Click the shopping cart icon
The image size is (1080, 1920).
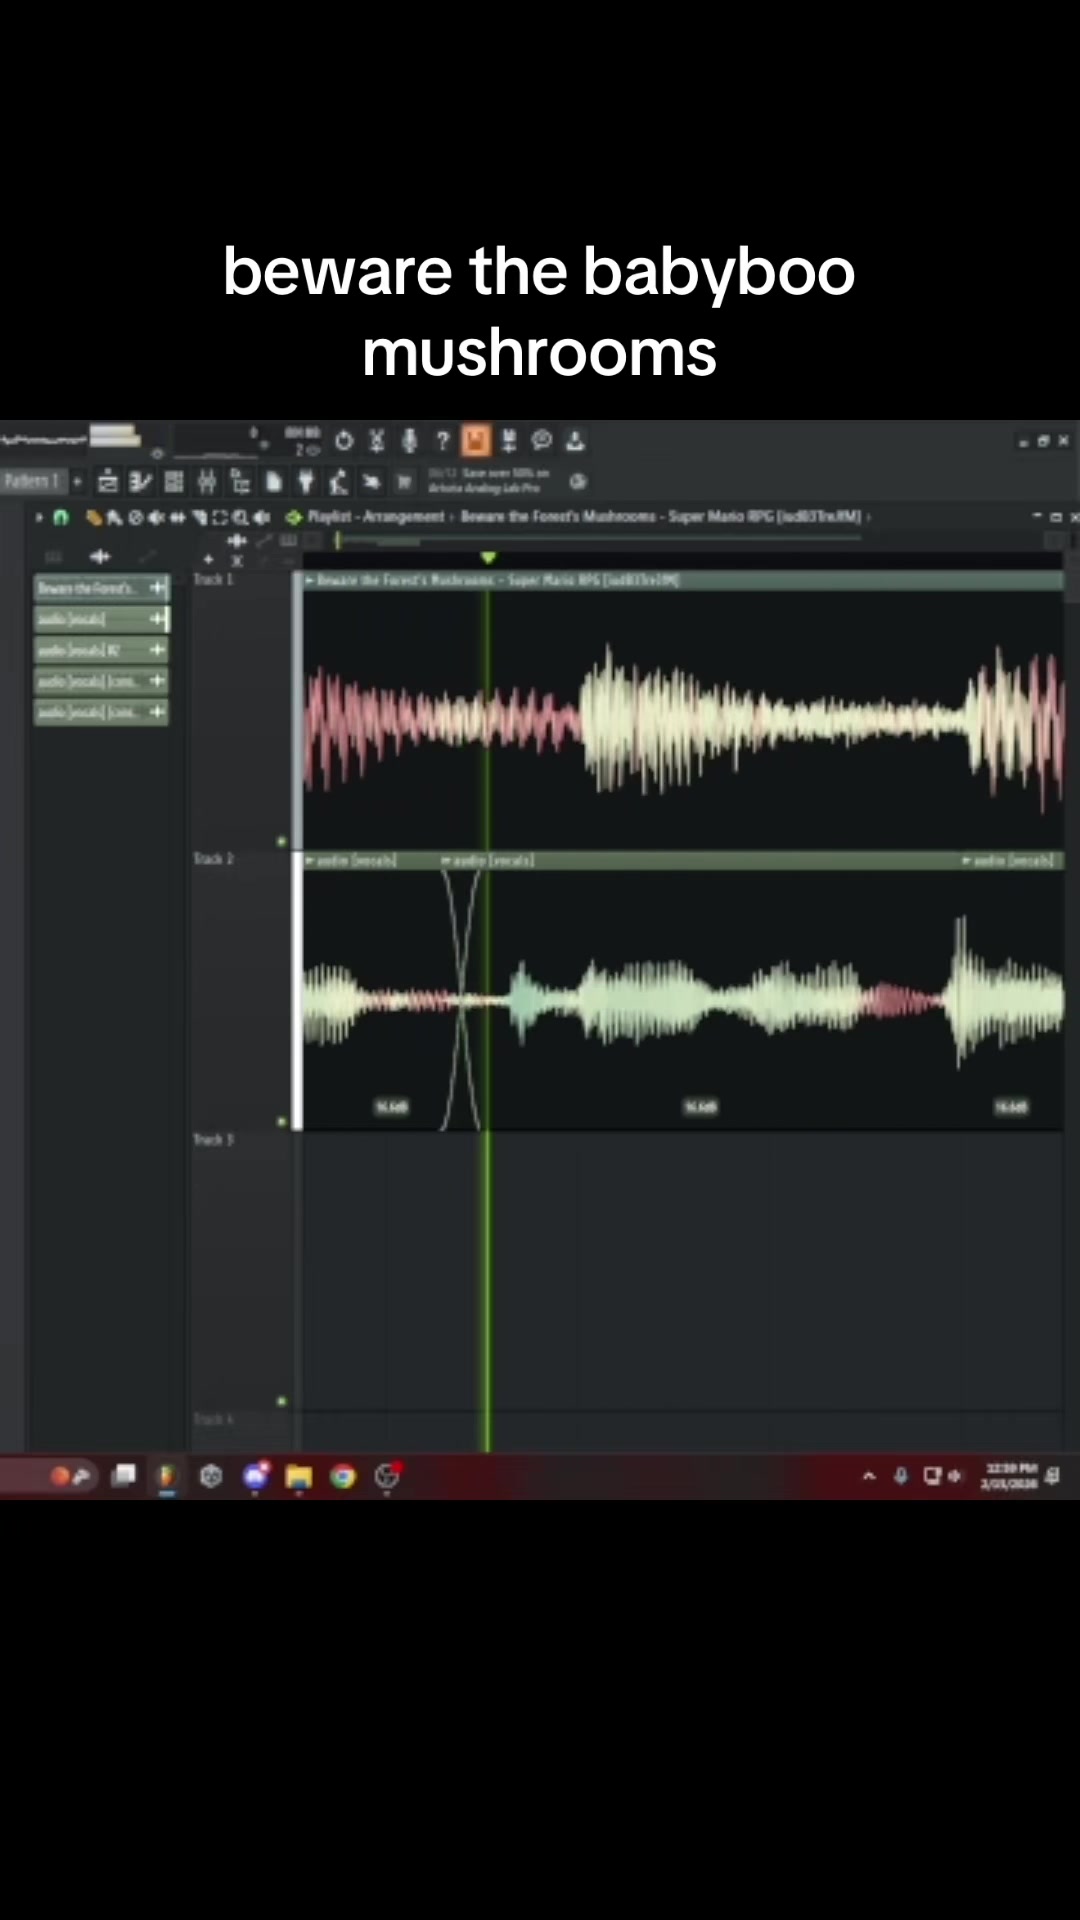click(404, 482)
